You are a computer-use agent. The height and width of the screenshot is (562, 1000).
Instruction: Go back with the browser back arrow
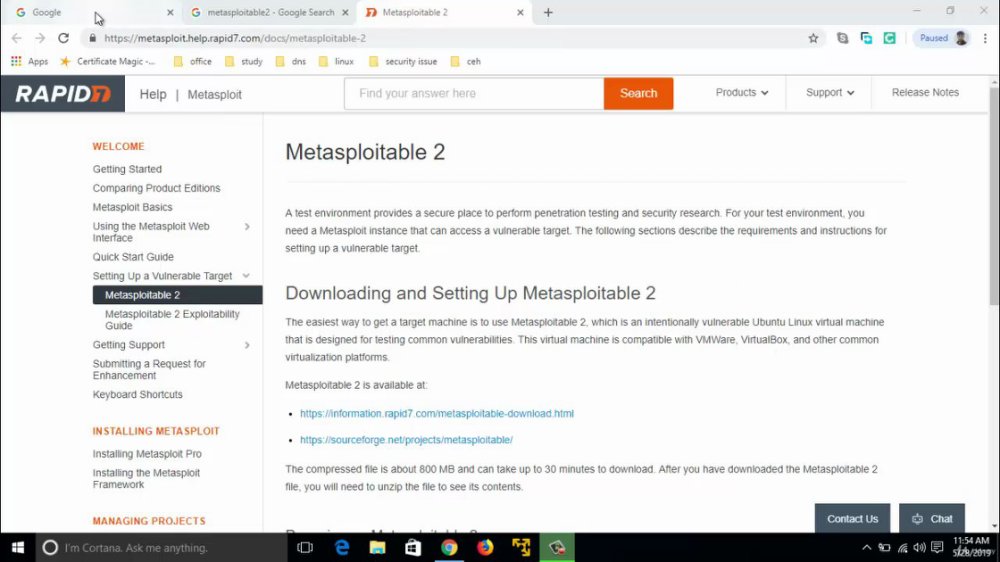coord(17,38)
